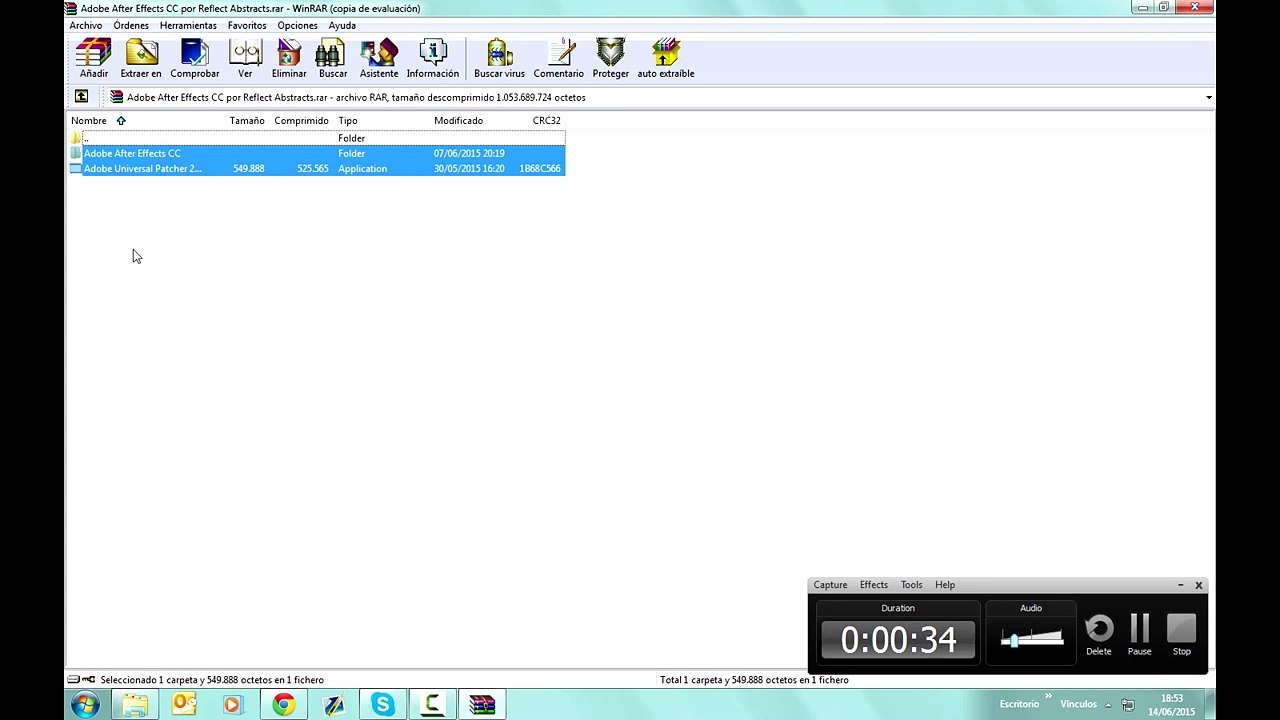The width and height of the screenshot is (1280, 720).
Task: Click the Proteger toolbar icon
Action: pyautogui.click(x=610, y=59)
